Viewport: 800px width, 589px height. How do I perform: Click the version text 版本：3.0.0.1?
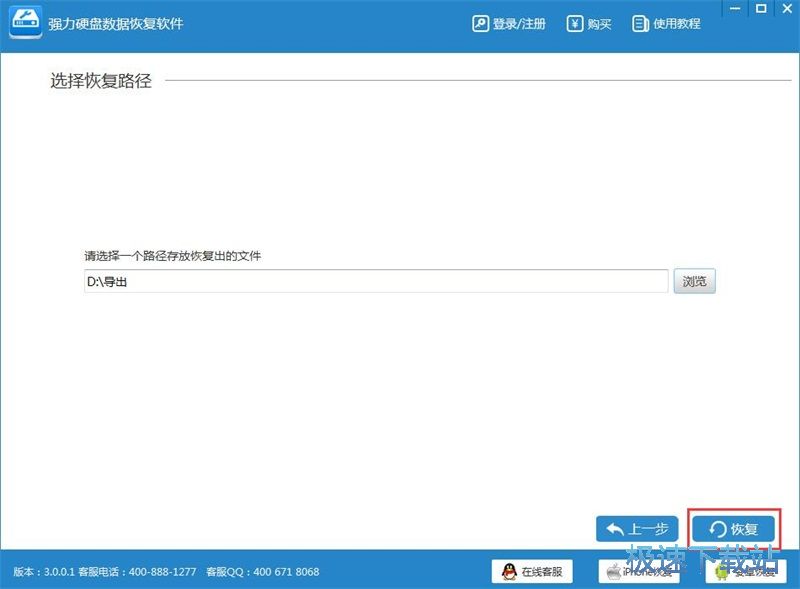click(44, 572)
